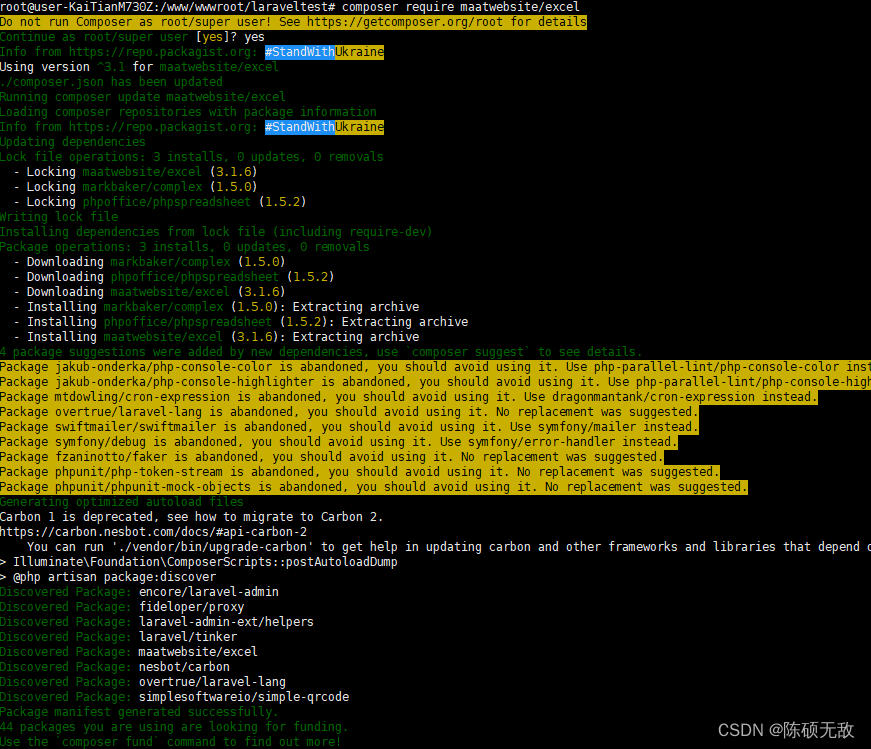Click 'Carbon 1 is deprecated' notice line
Image resolution: width=871 pixels, height=749 pixels.
[x=192, y=517]
